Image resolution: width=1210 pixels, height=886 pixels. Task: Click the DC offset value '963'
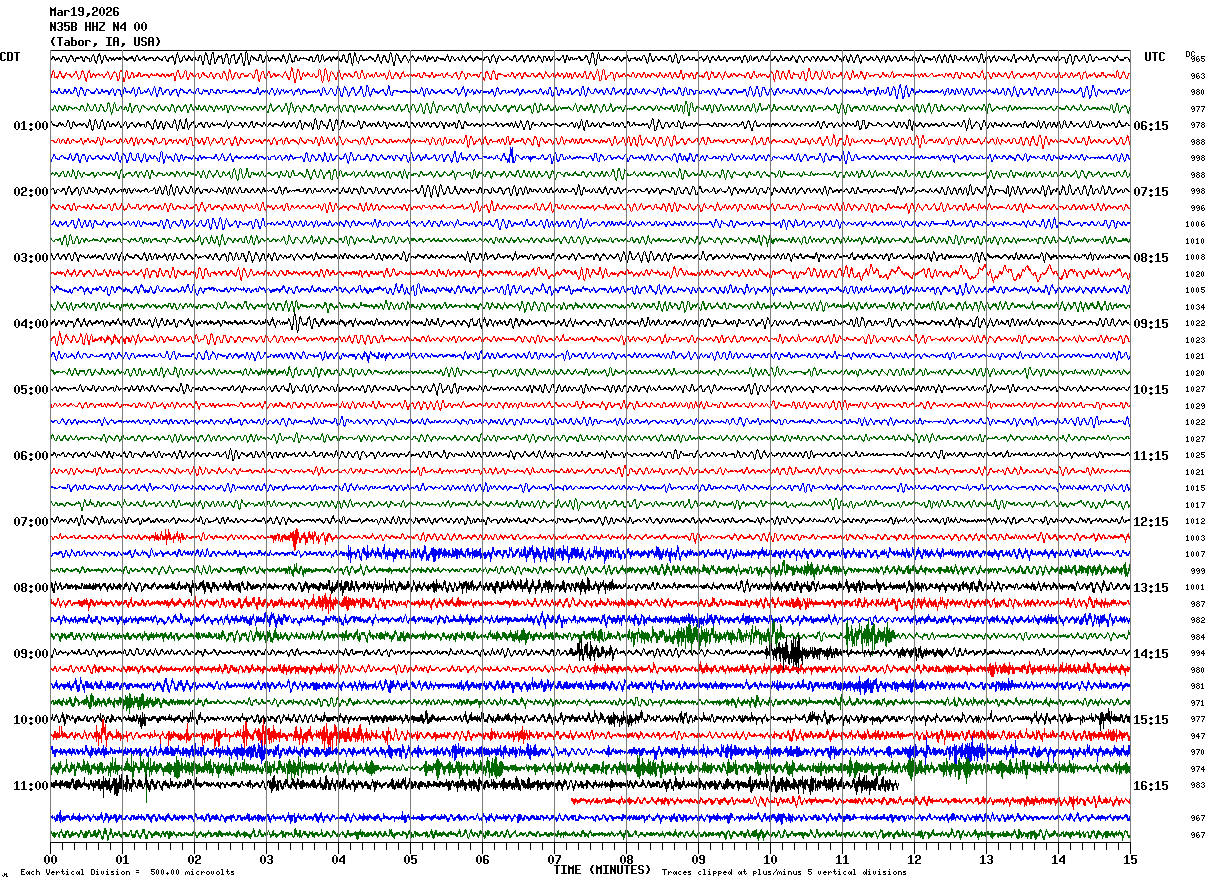(1197, 76)
